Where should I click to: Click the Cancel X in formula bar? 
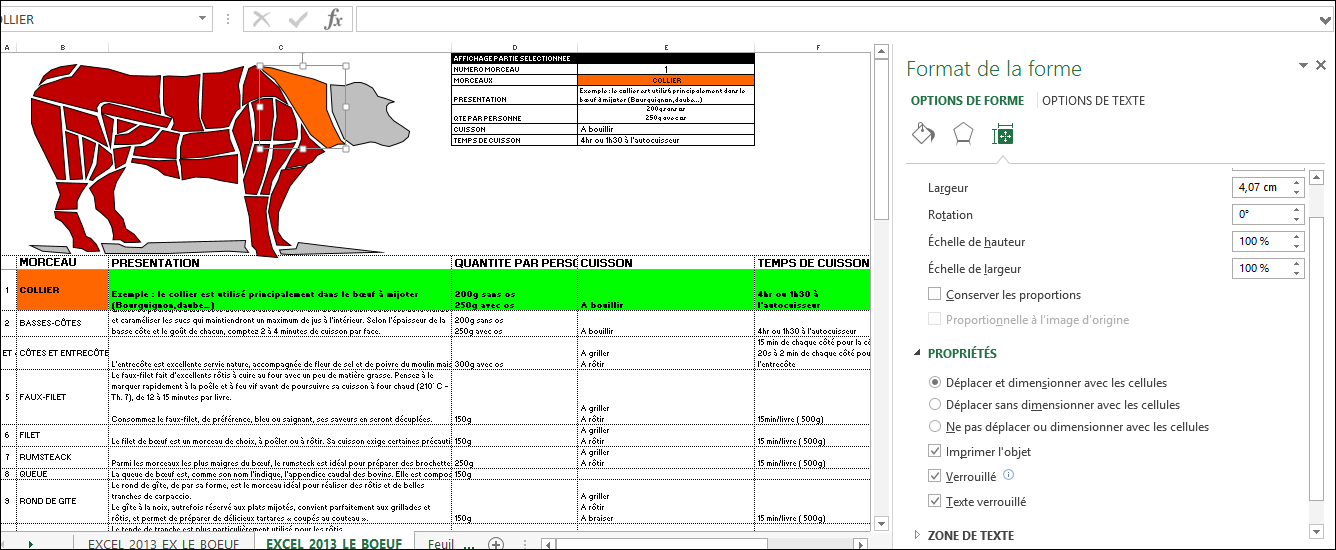[x=262, y=19]
